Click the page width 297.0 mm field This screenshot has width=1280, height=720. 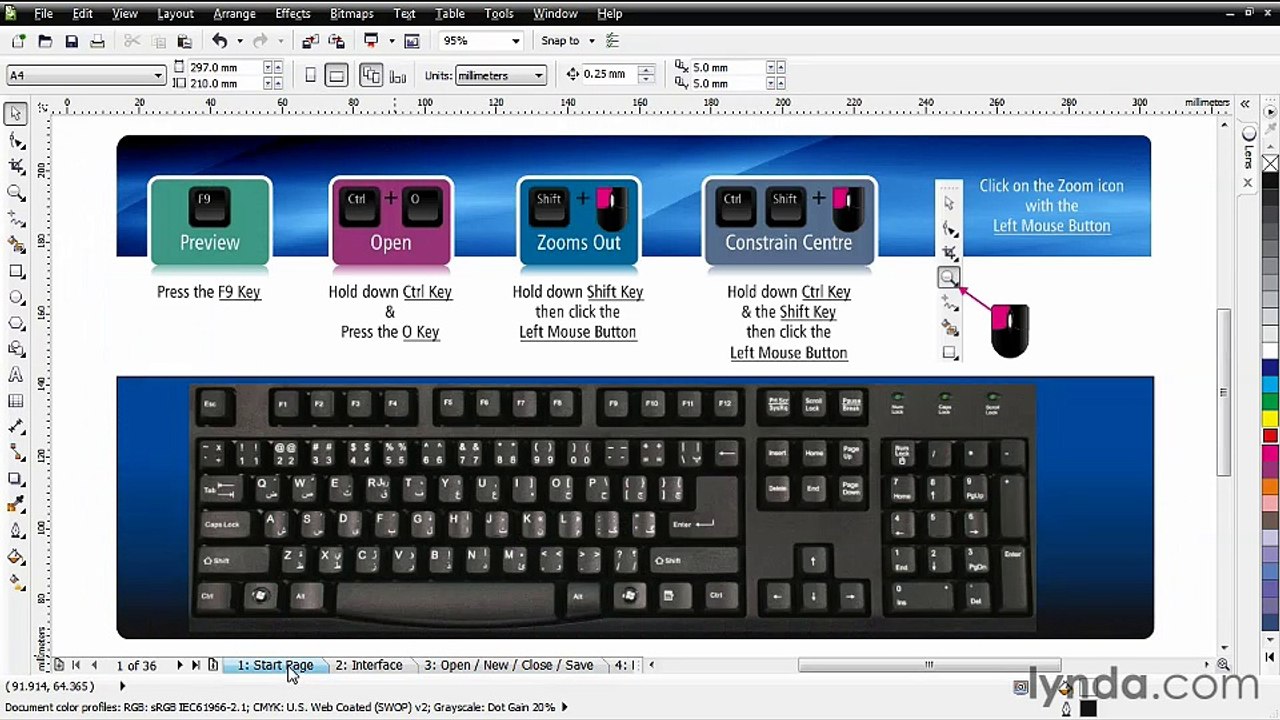(225, 67)
